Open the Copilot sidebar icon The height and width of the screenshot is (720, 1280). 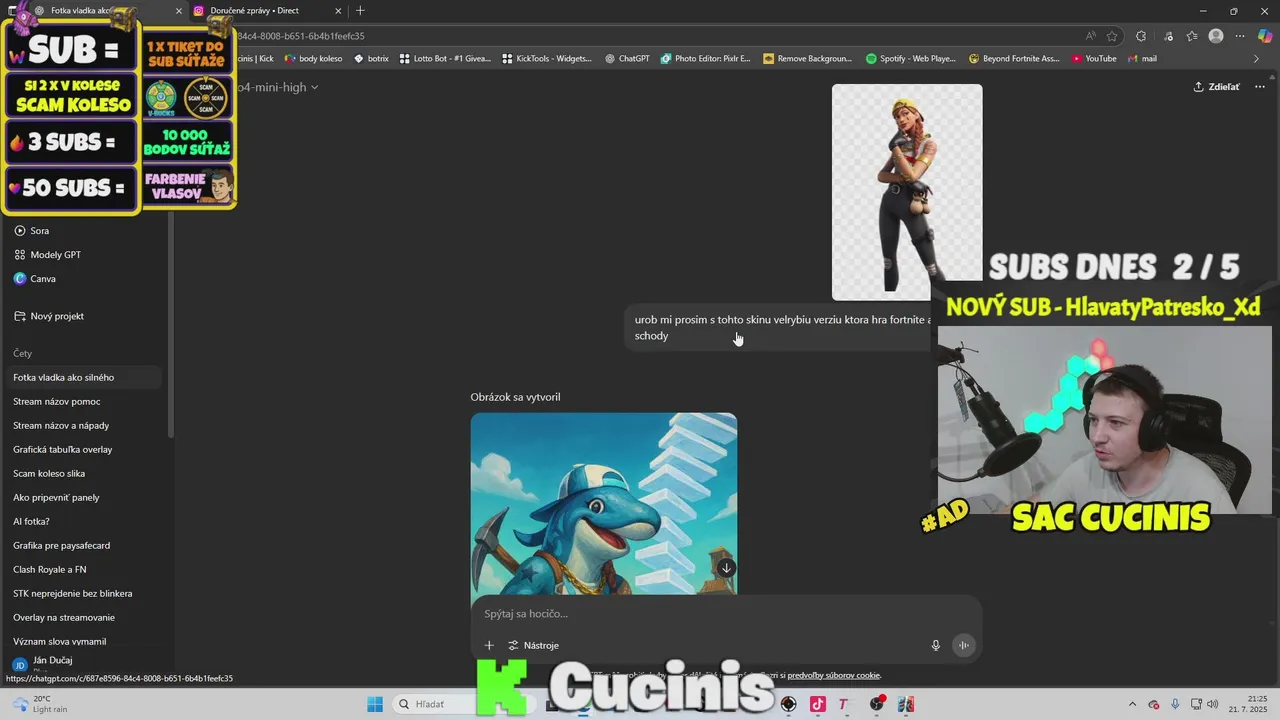pyautogui.click(x=1265, y=36)
